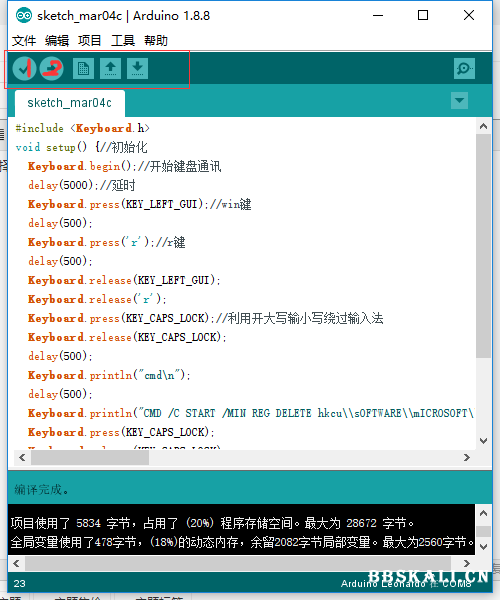Image resolution: width=500 pixels, height=600 pixels.
Task: Click console horizontal scrollbar right arrow
Action: (467, 563)
